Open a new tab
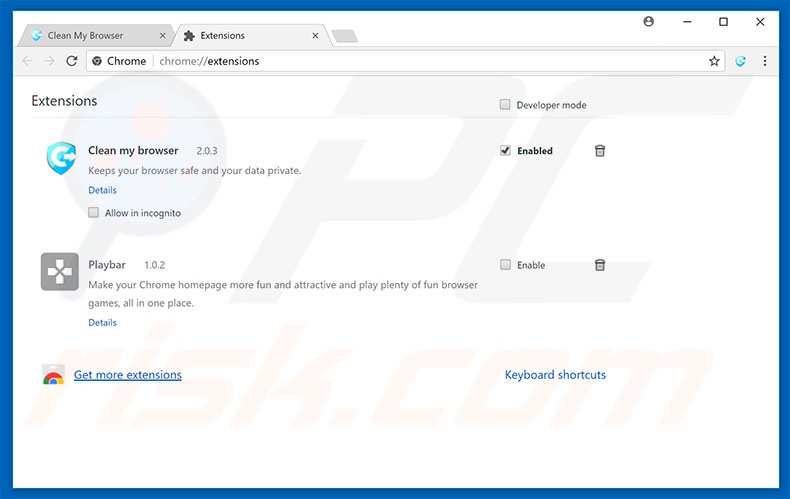 click(345, 36)
